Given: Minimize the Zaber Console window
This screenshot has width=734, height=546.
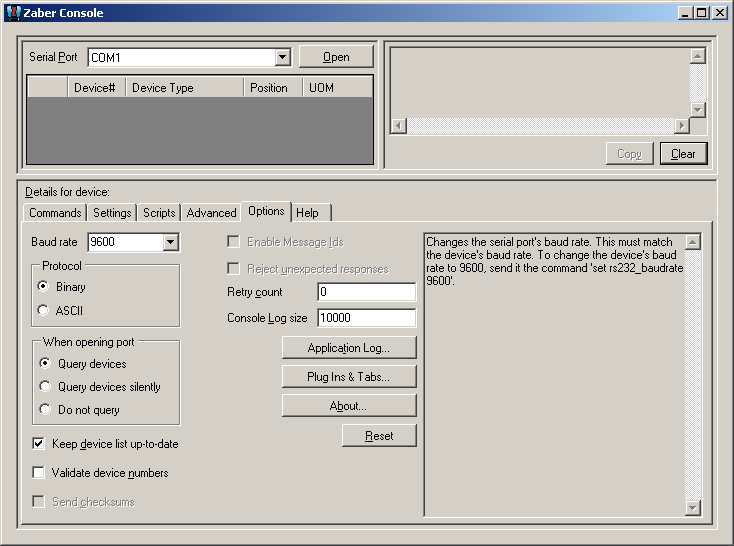Looking at the screenshot, I should [x=686, y=13].
